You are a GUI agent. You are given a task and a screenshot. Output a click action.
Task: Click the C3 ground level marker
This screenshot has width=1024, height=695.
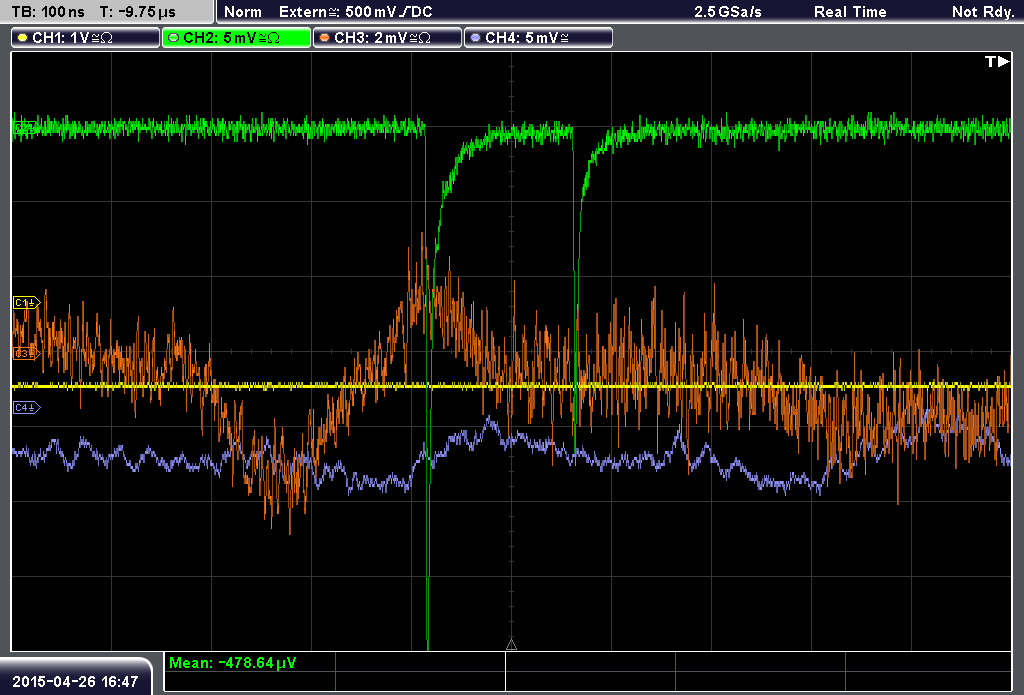27,354
